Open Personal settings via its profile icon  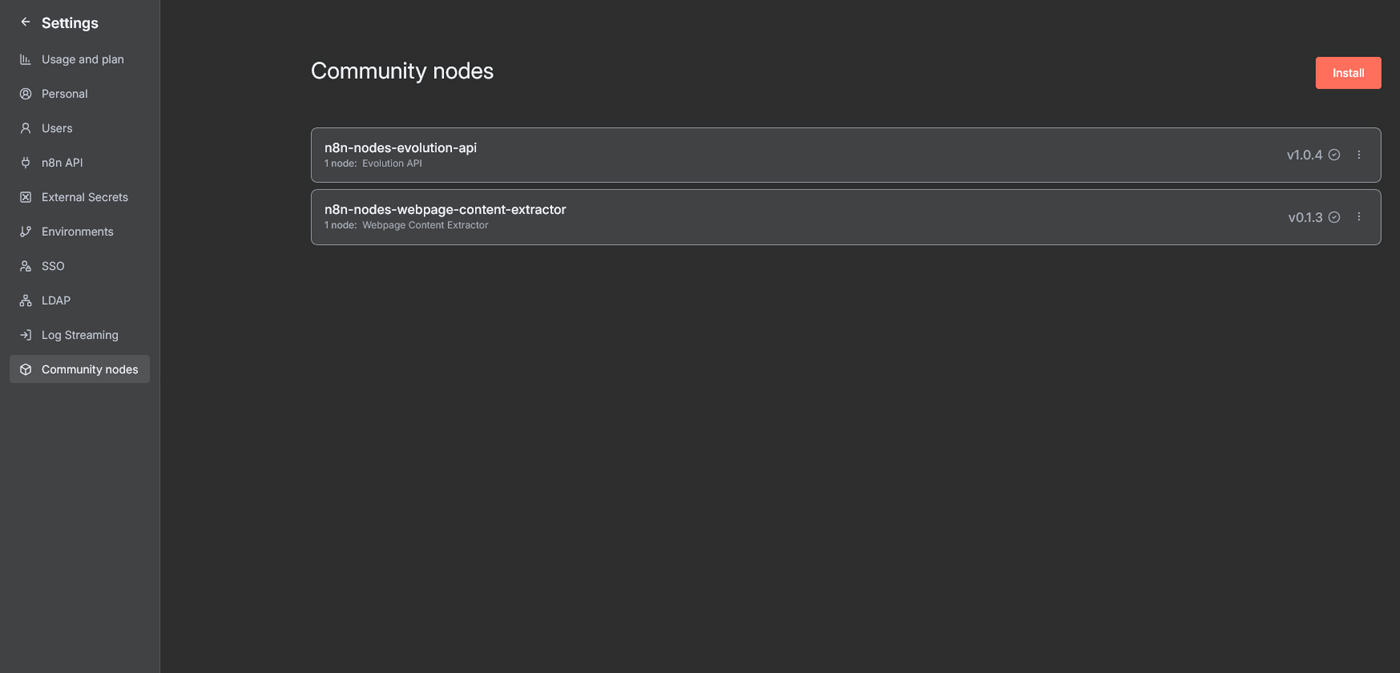click(x=24, y=93)
